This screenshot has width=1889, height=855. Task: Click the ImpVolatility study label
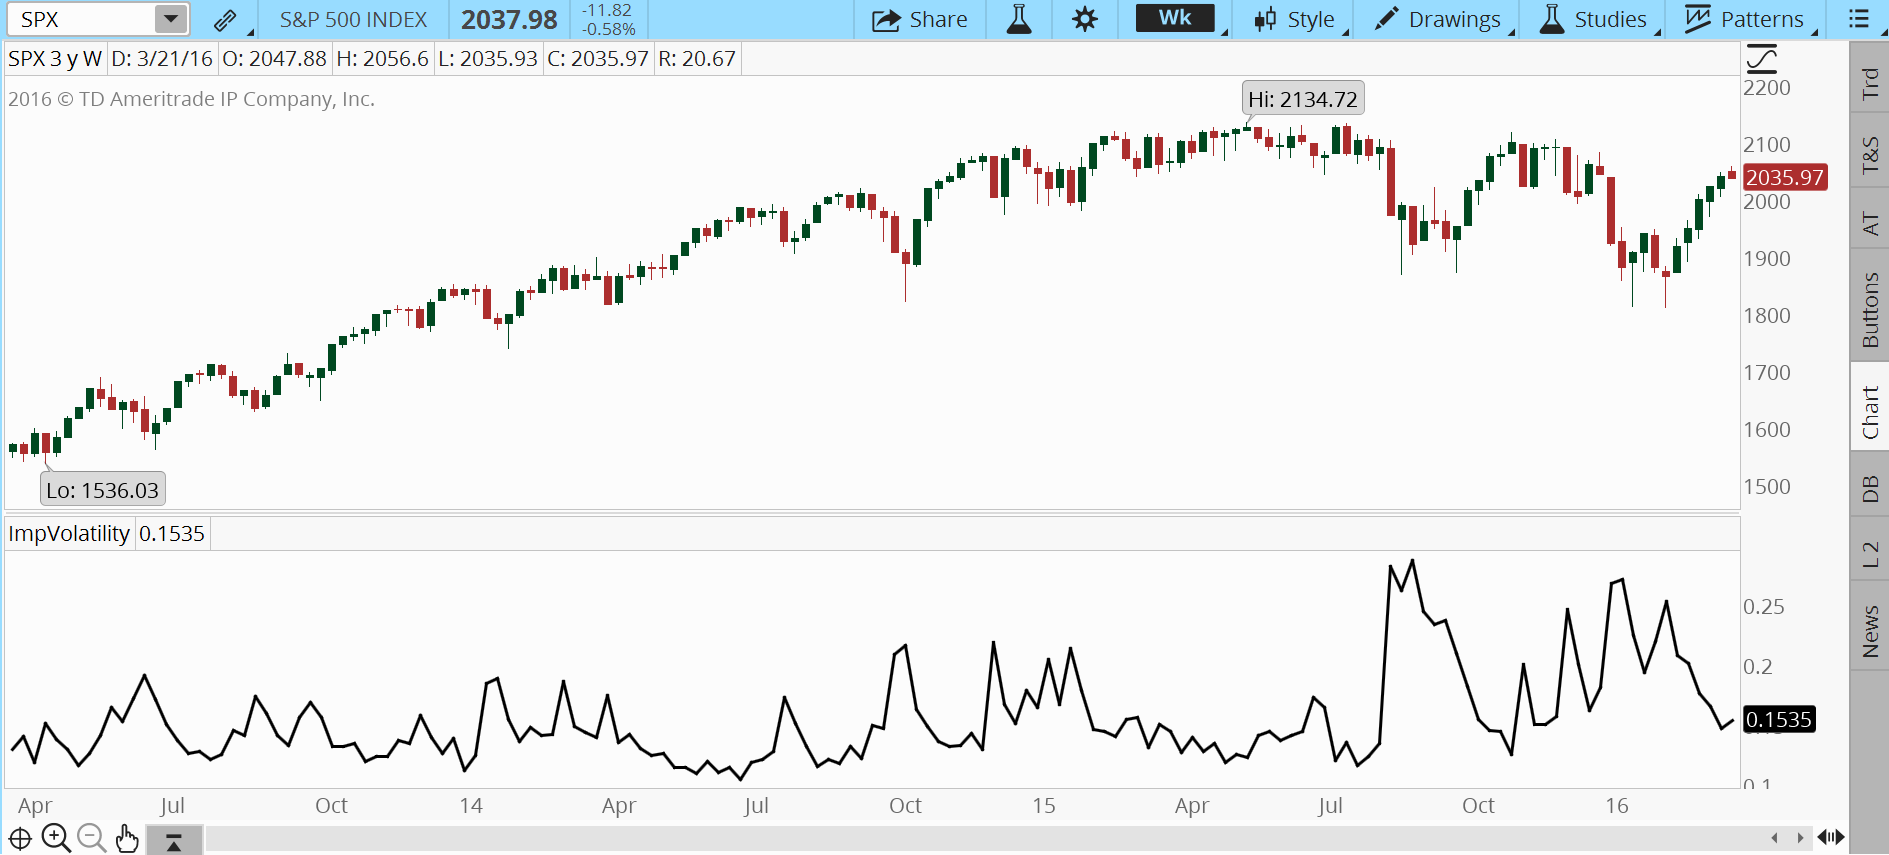(69, 533)
